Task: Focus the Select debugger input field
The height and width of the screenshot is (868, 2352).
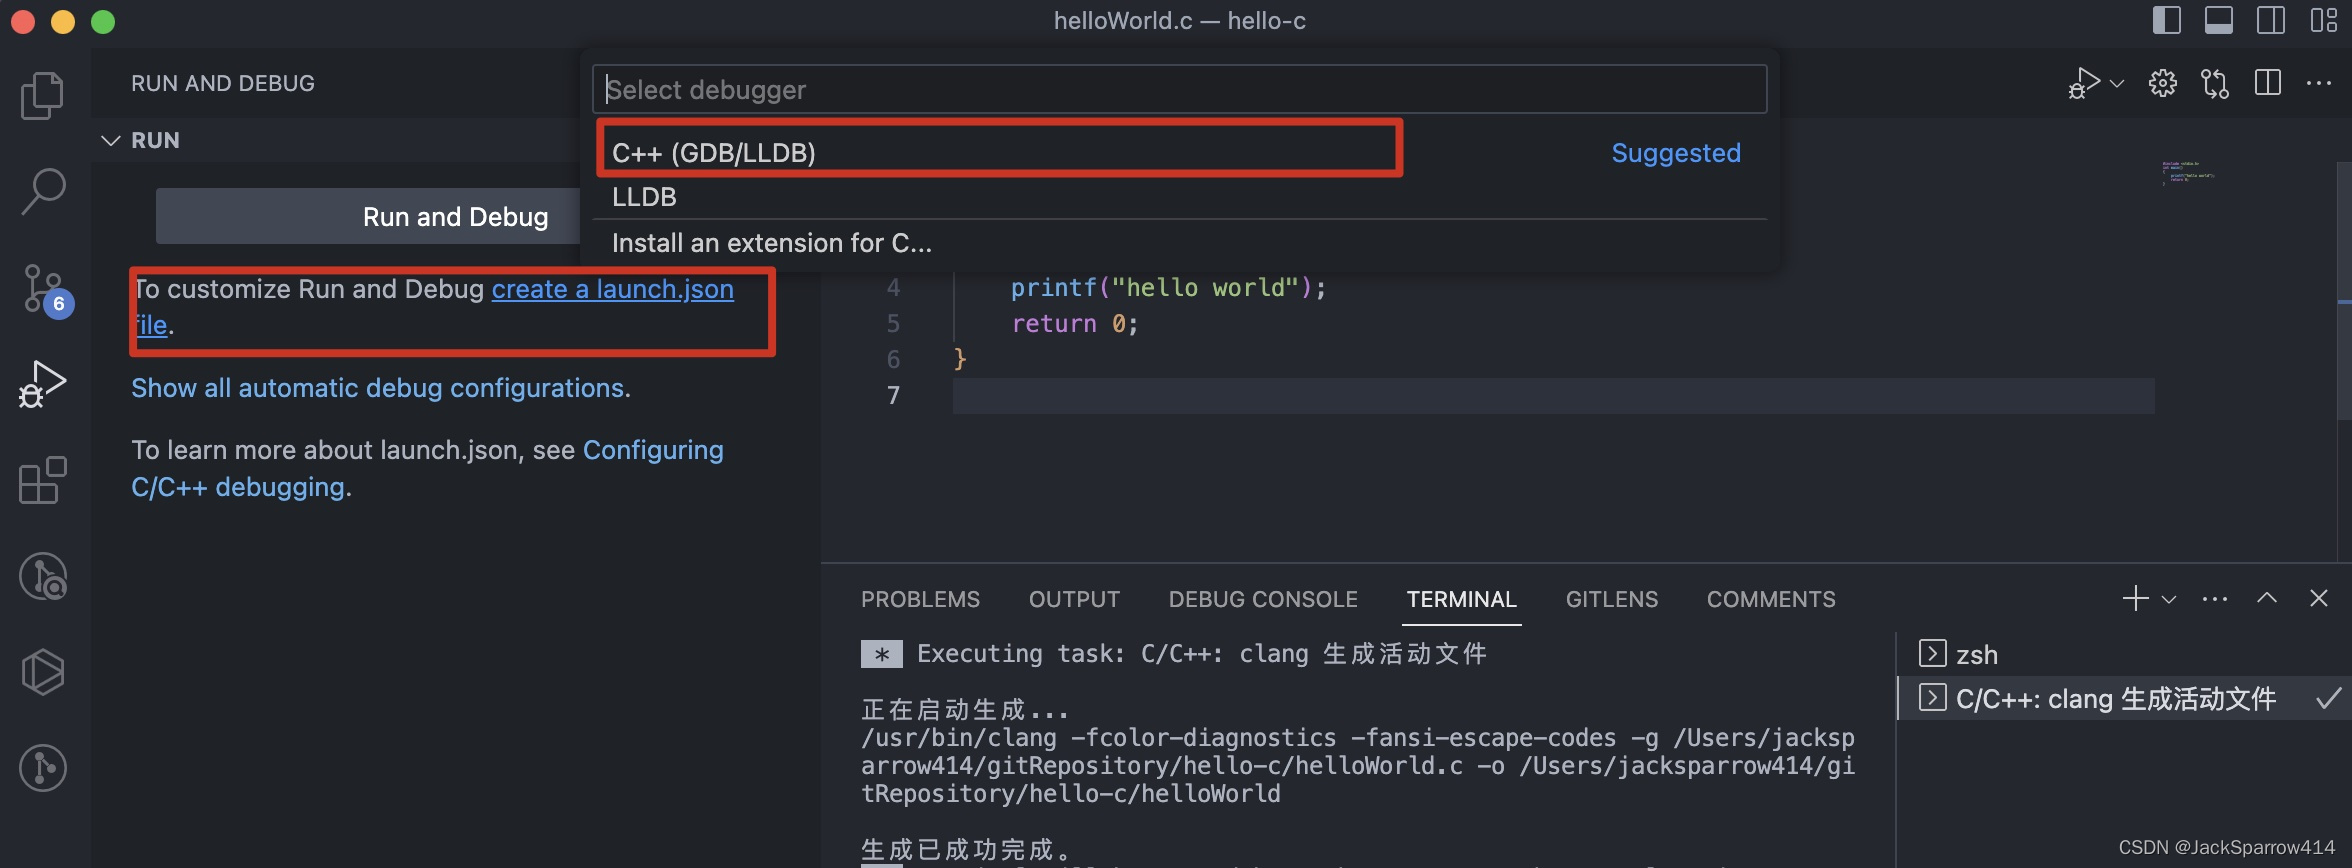Action: click(x=1180, y=89)
